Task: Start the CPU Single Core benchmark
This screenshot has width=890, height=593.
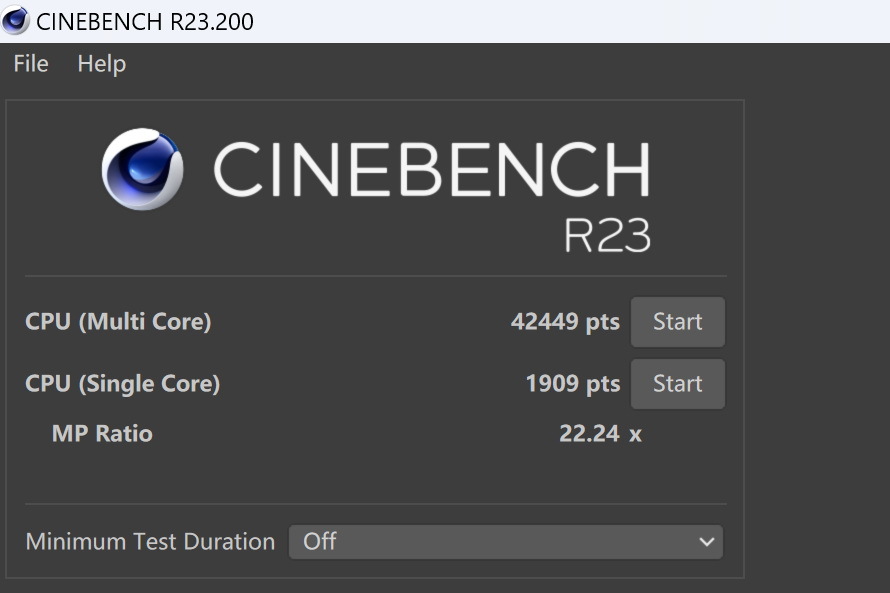Action: 677,384
